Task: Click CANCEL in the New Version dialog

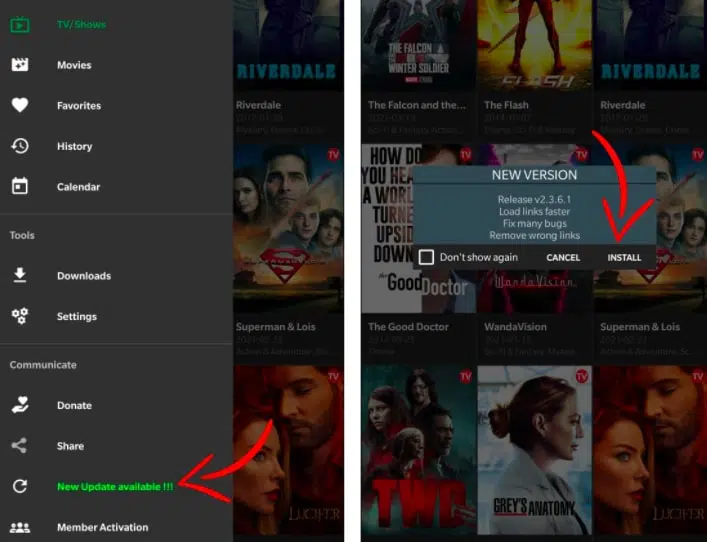Action: (563, 257)
